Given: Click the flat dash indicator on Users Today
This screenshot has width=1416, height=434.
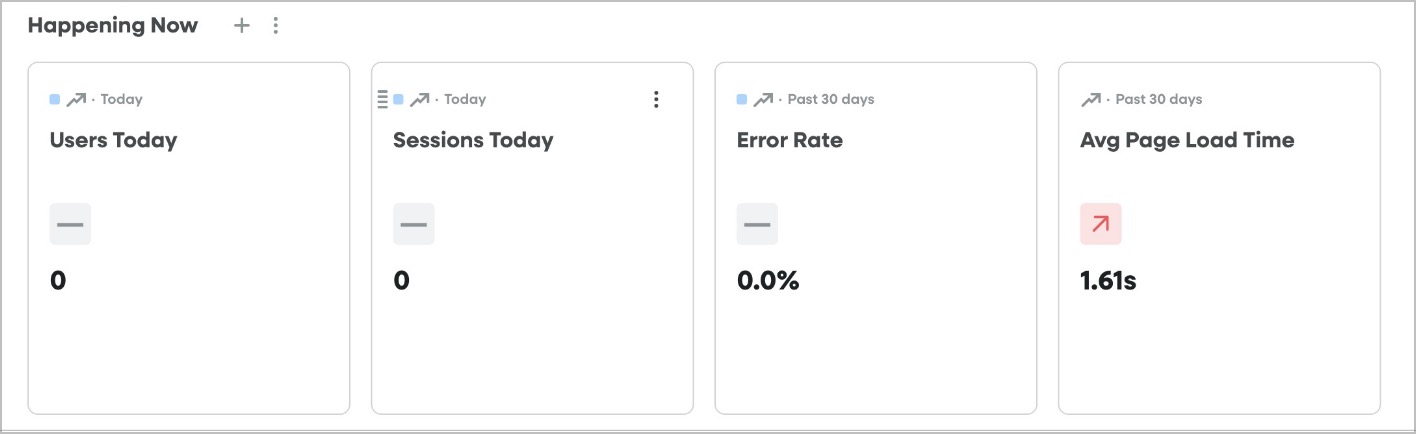Looking at the screenshot, I should click(x=70, y=224).
